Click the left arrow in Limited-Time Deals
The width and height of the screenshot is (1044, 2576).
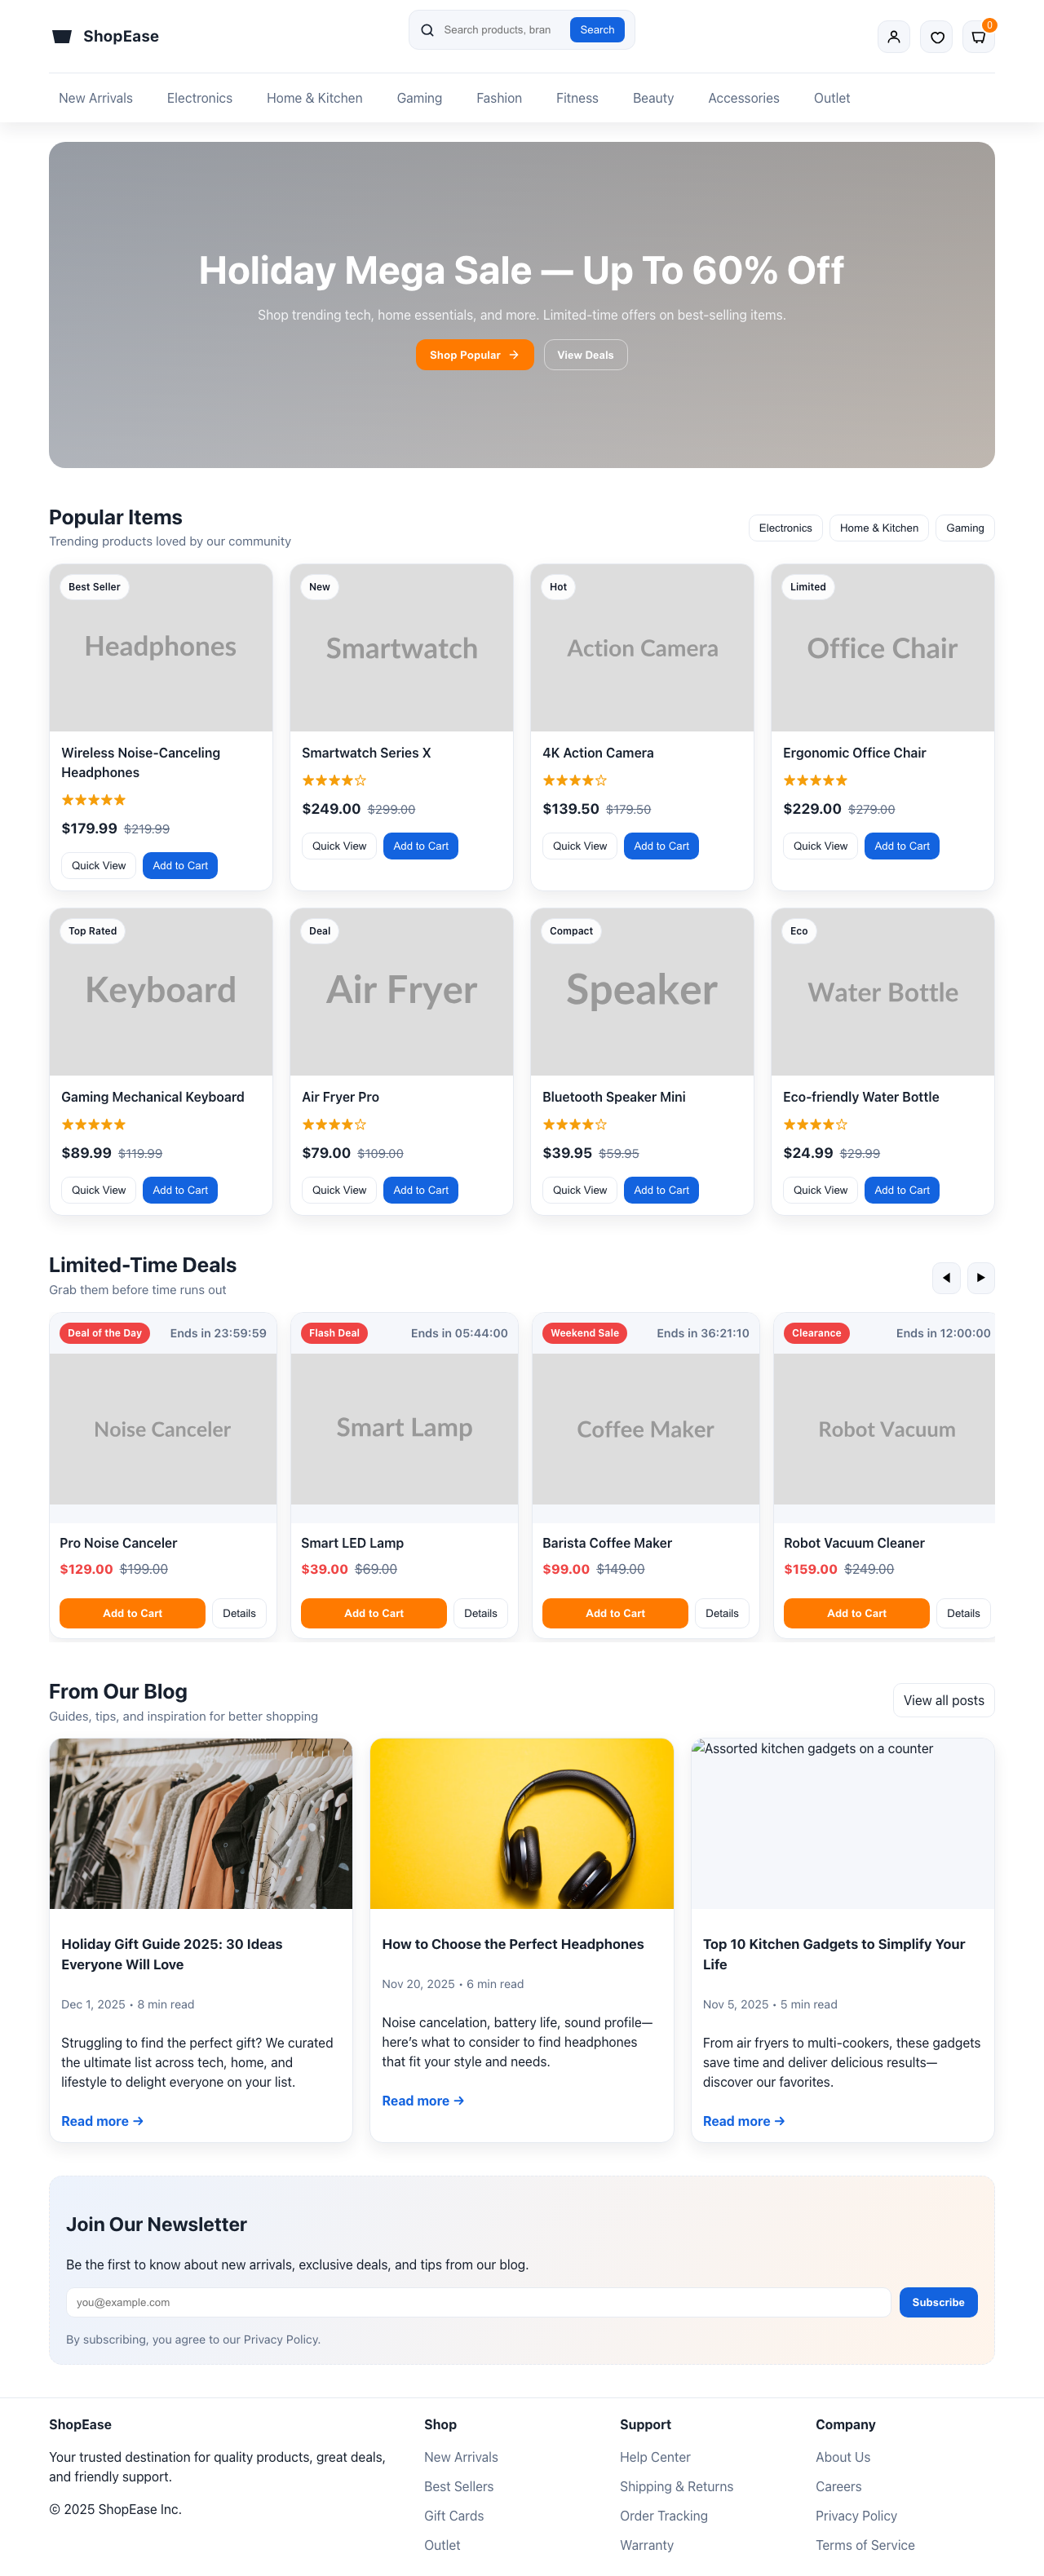pyautogui.click(x=946, y=1277)
